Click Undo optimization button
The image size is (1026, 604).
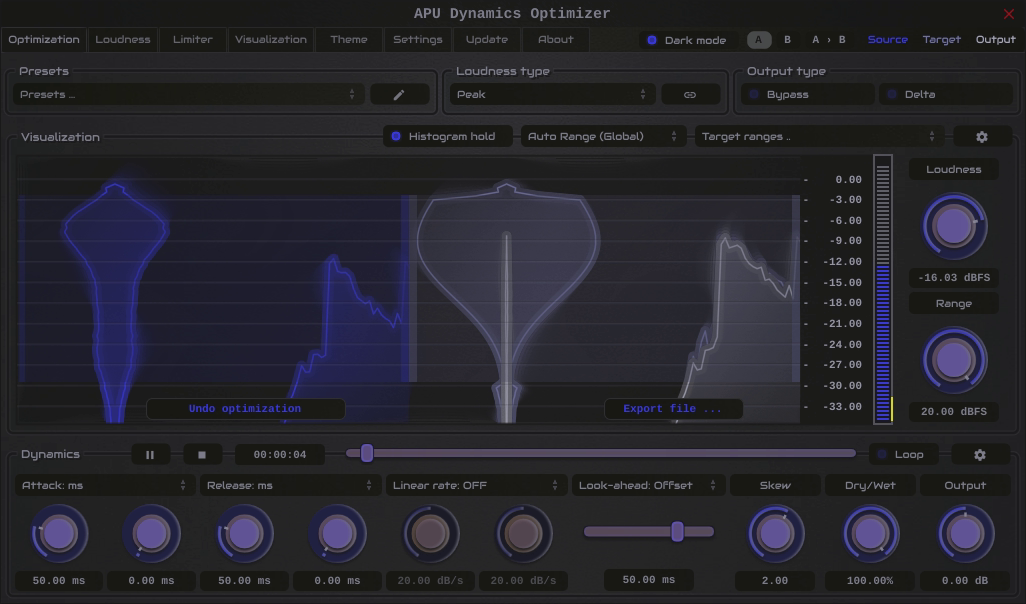click(245, 409)
